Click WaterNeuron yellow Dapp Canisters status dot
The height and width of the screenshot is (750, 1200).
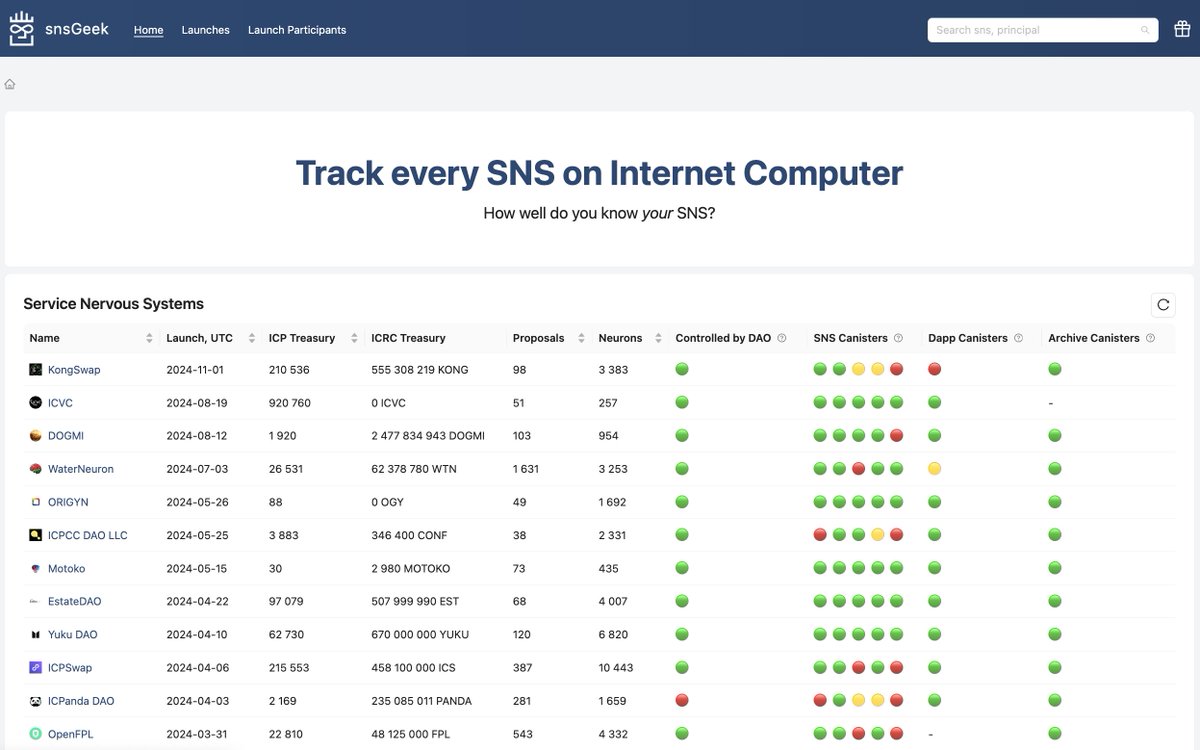[x=935, y=468]
